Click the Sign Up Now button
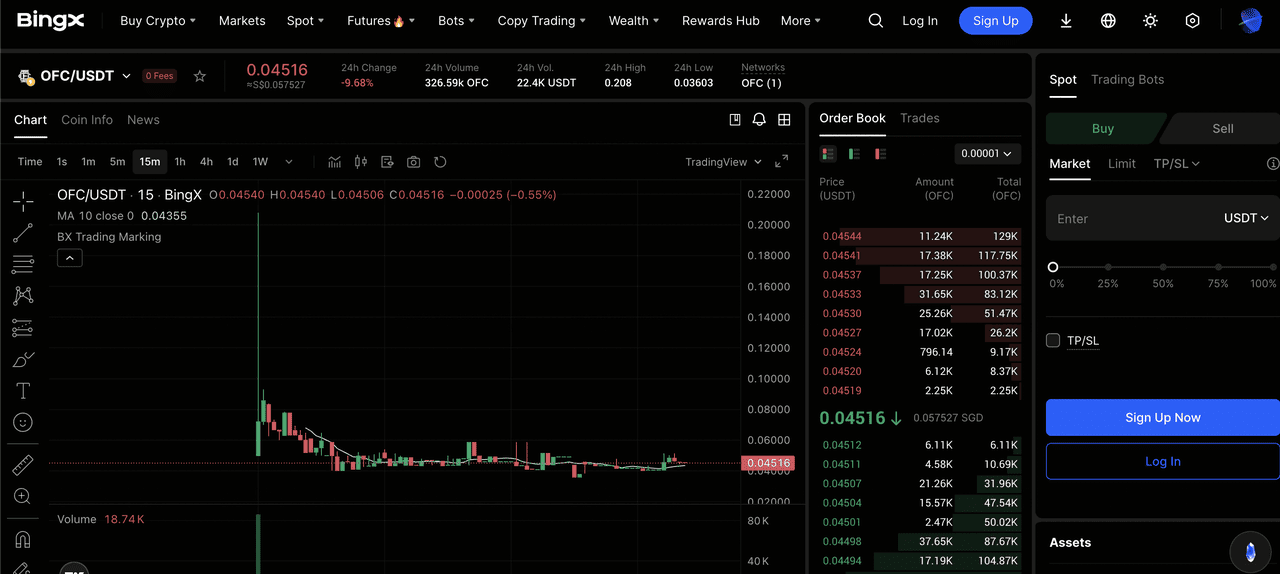 pyautogui.click(x=1162, y=418)
